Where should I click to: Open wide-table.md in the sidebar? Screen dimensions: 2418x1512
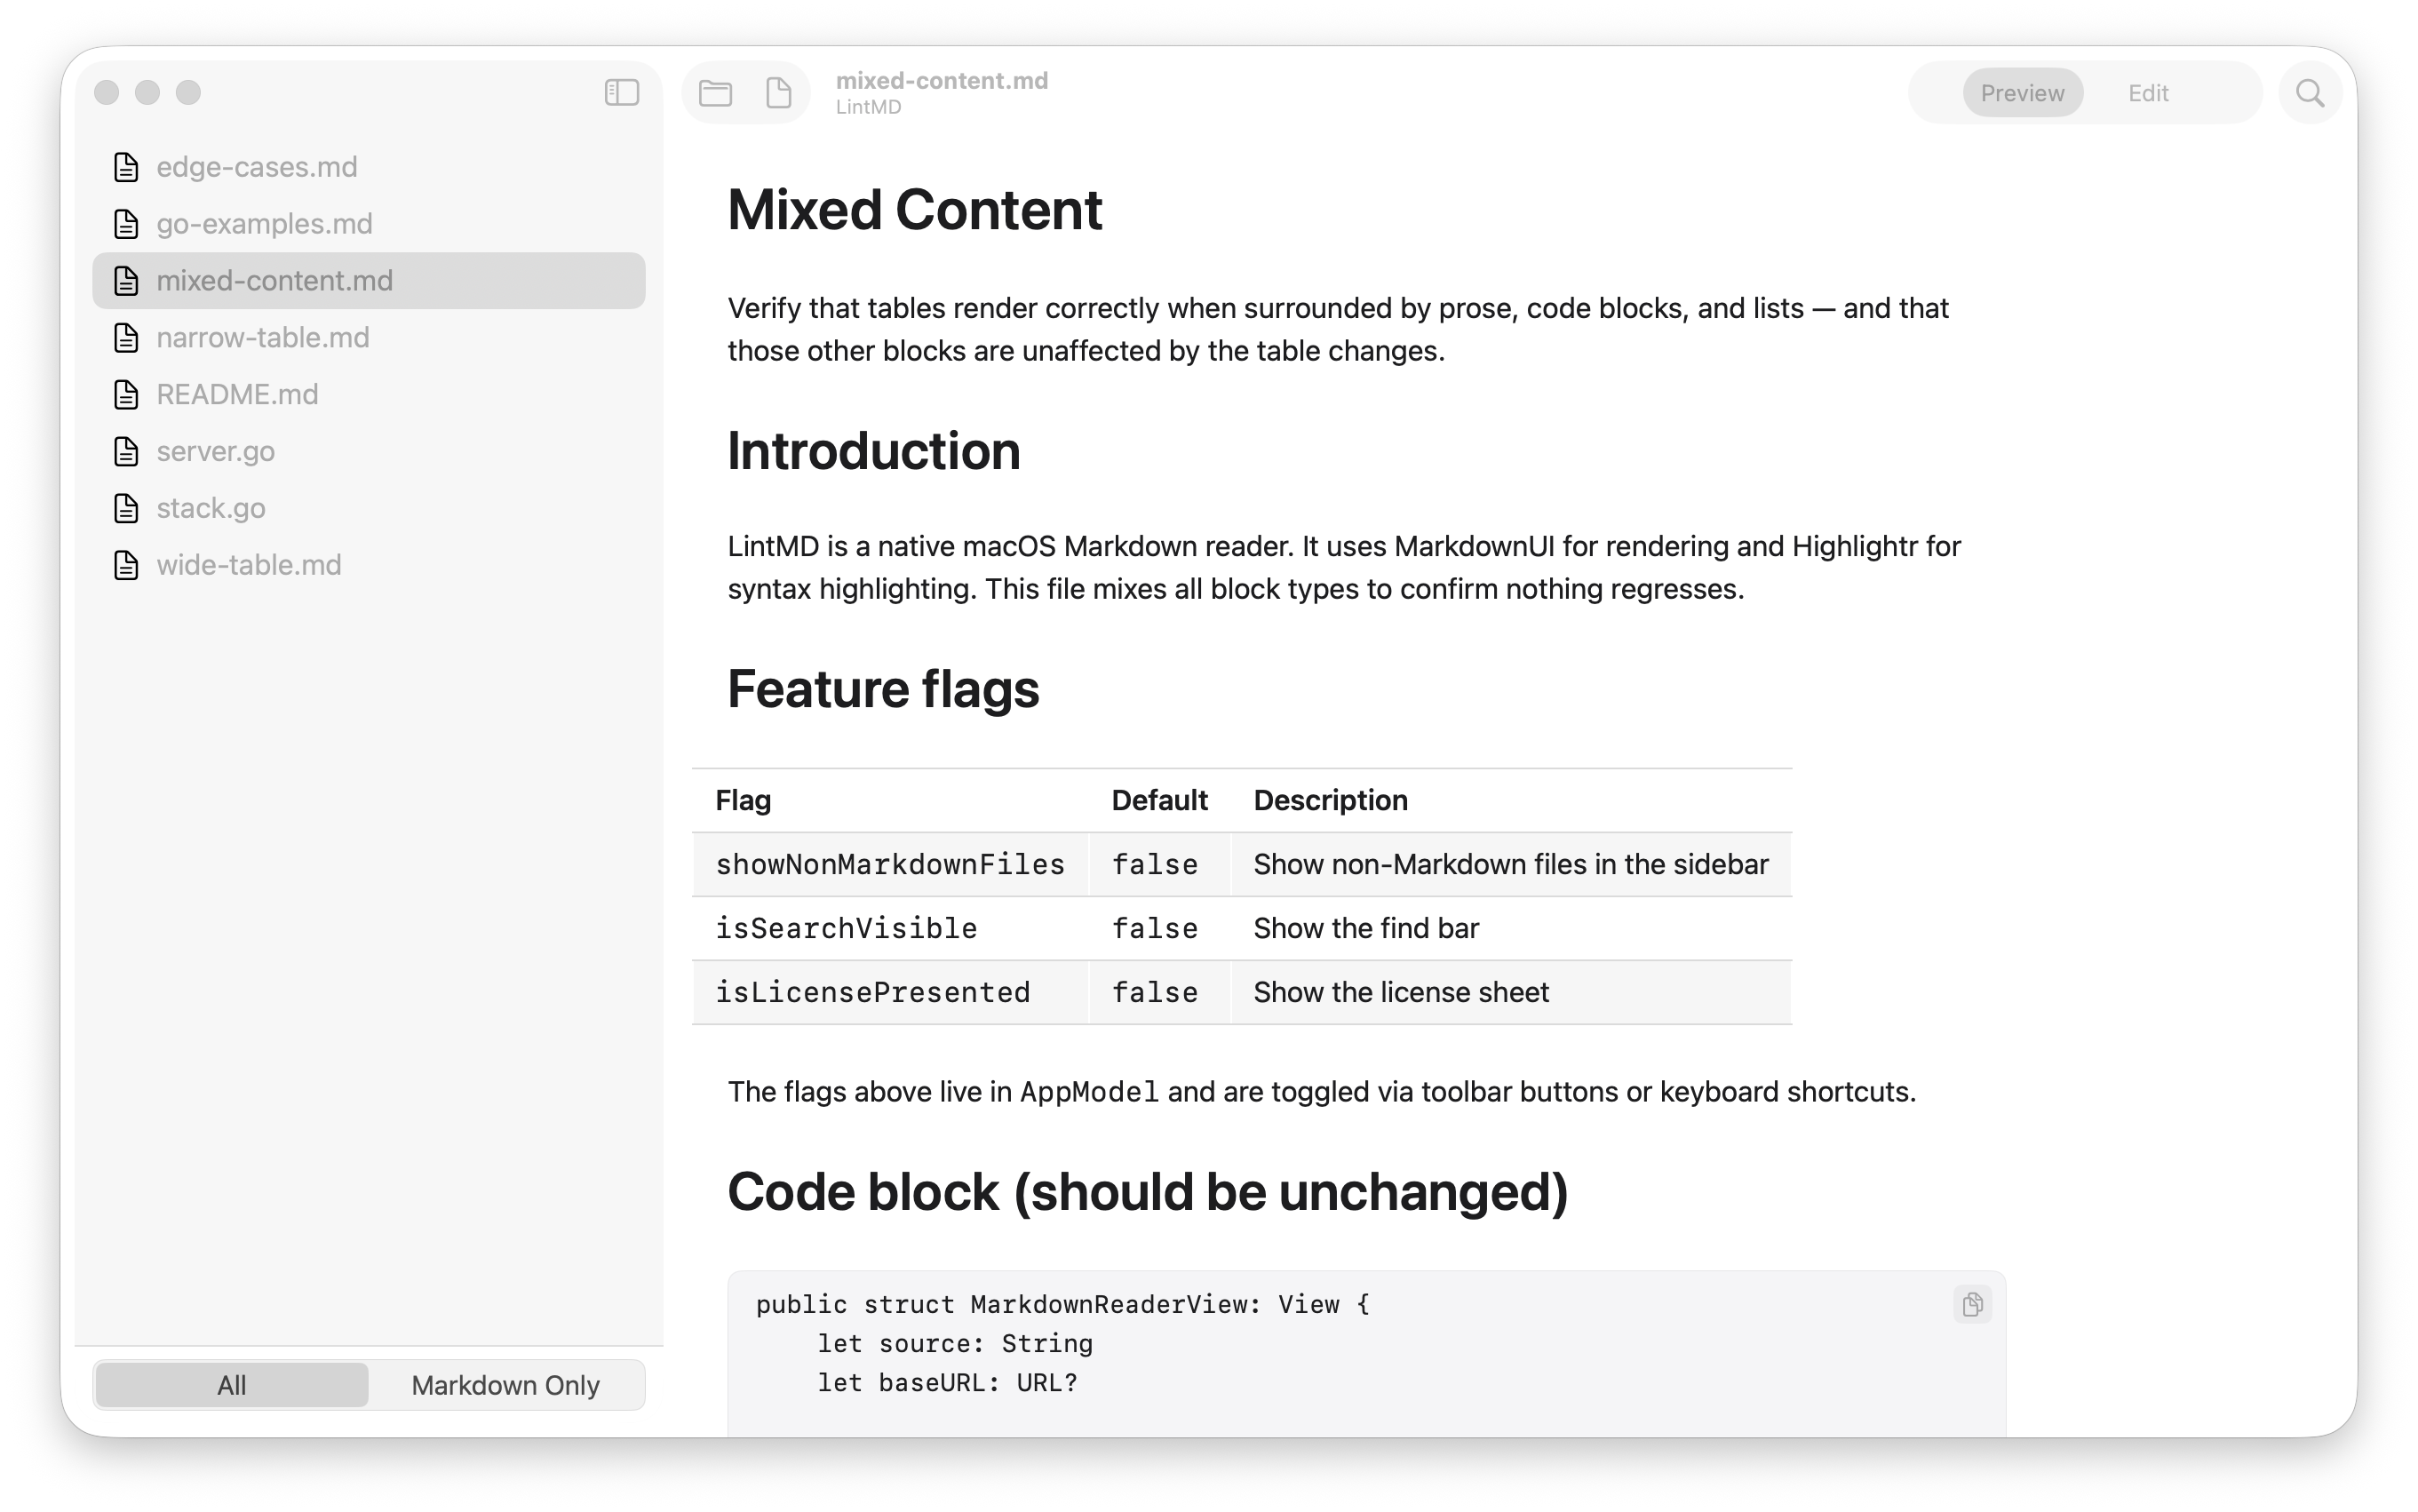coord(368,565)
